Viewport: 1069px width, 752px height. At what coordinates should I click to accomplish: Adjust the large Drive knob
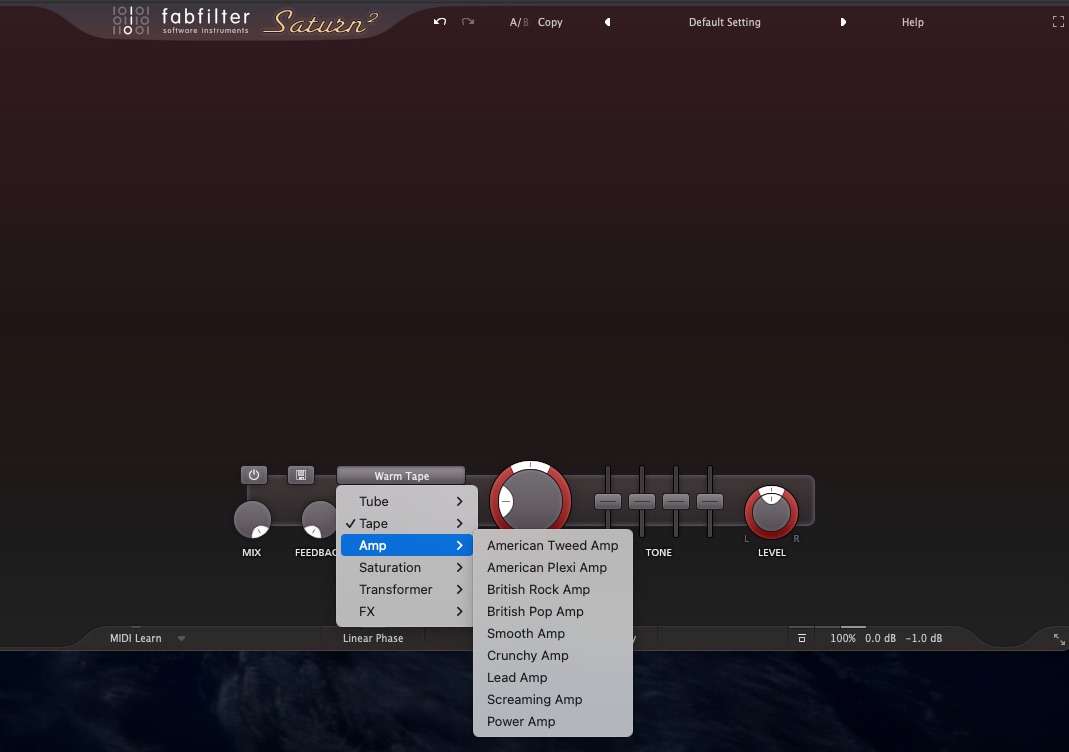(x=530, y=501)
